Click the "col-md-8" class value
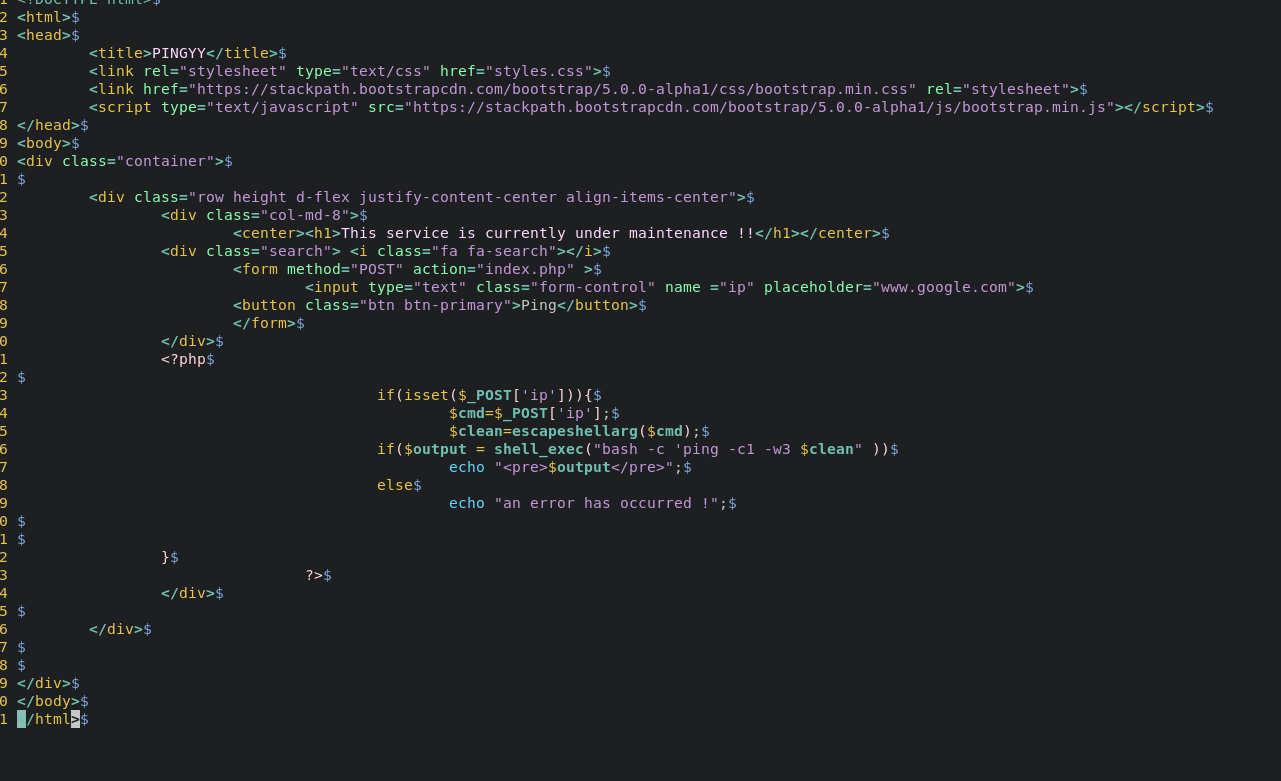The height and width of the screenshot is (781, 1281). pos(305,215)
